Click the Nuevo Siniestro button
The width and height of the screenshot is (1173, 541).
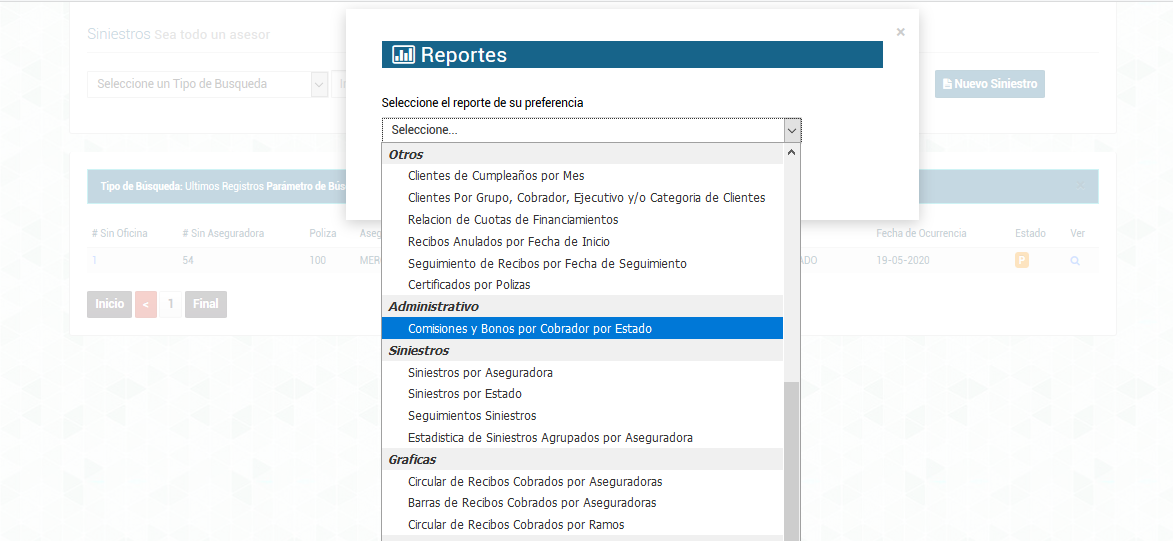(x=989, y=84)
